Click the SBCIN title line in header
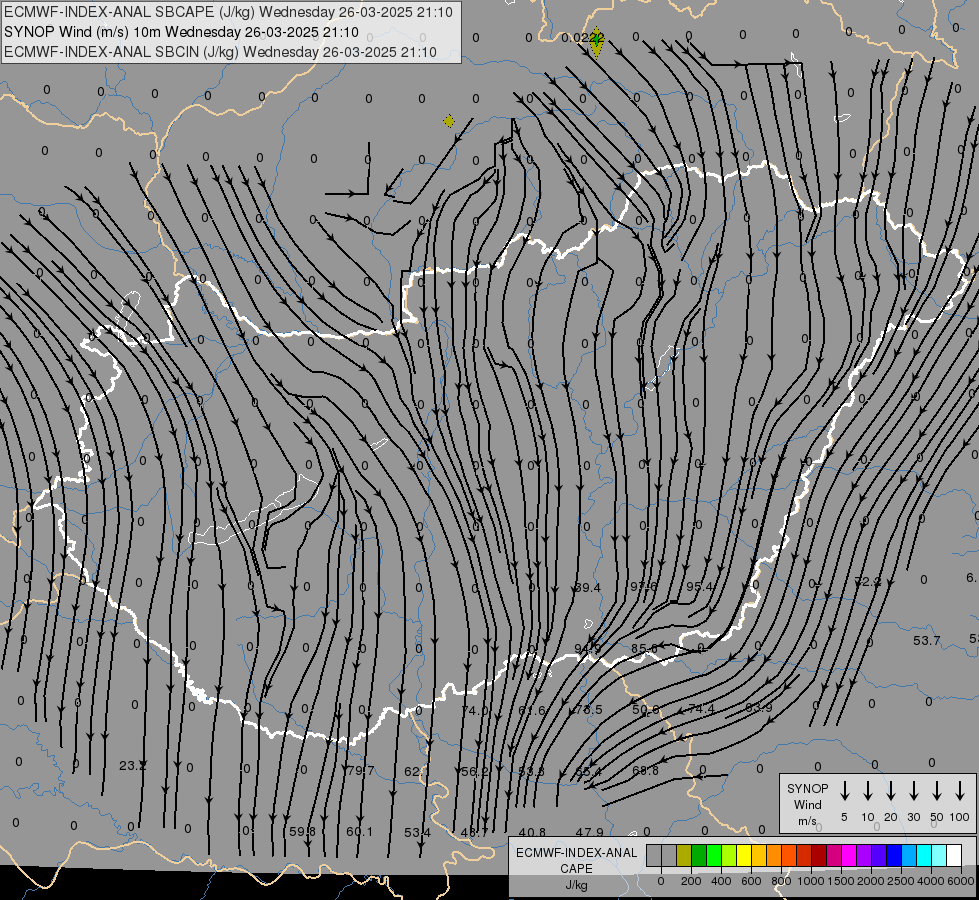This screenshot has width=979, height=900. (x=220, y=52)
